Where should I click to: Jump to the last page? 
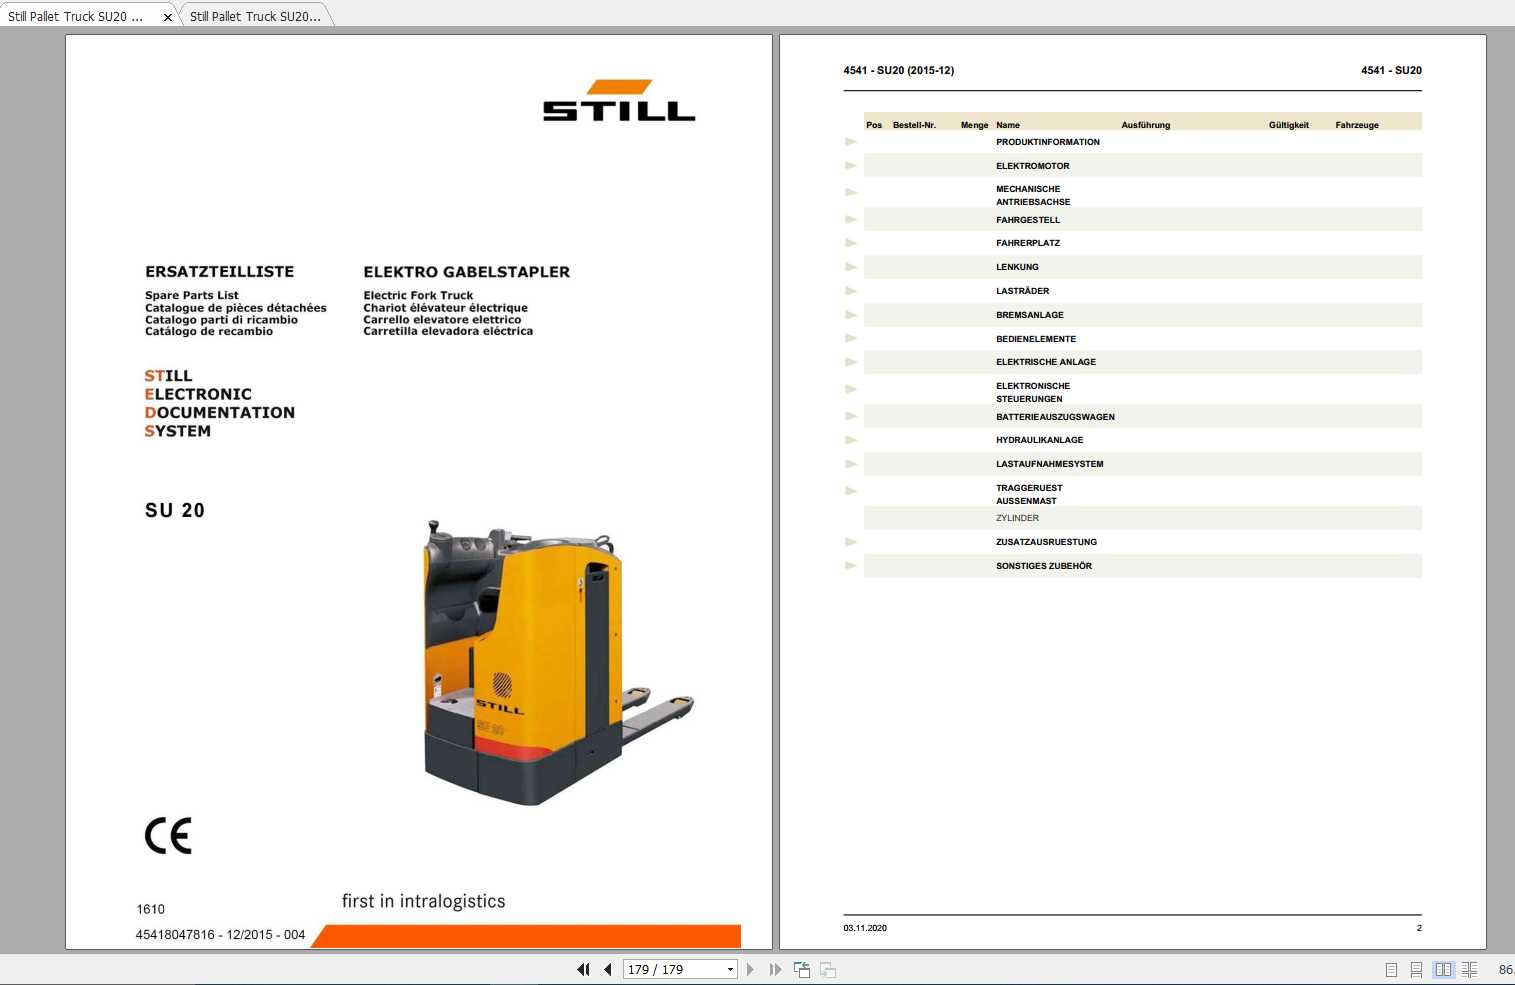775,969
